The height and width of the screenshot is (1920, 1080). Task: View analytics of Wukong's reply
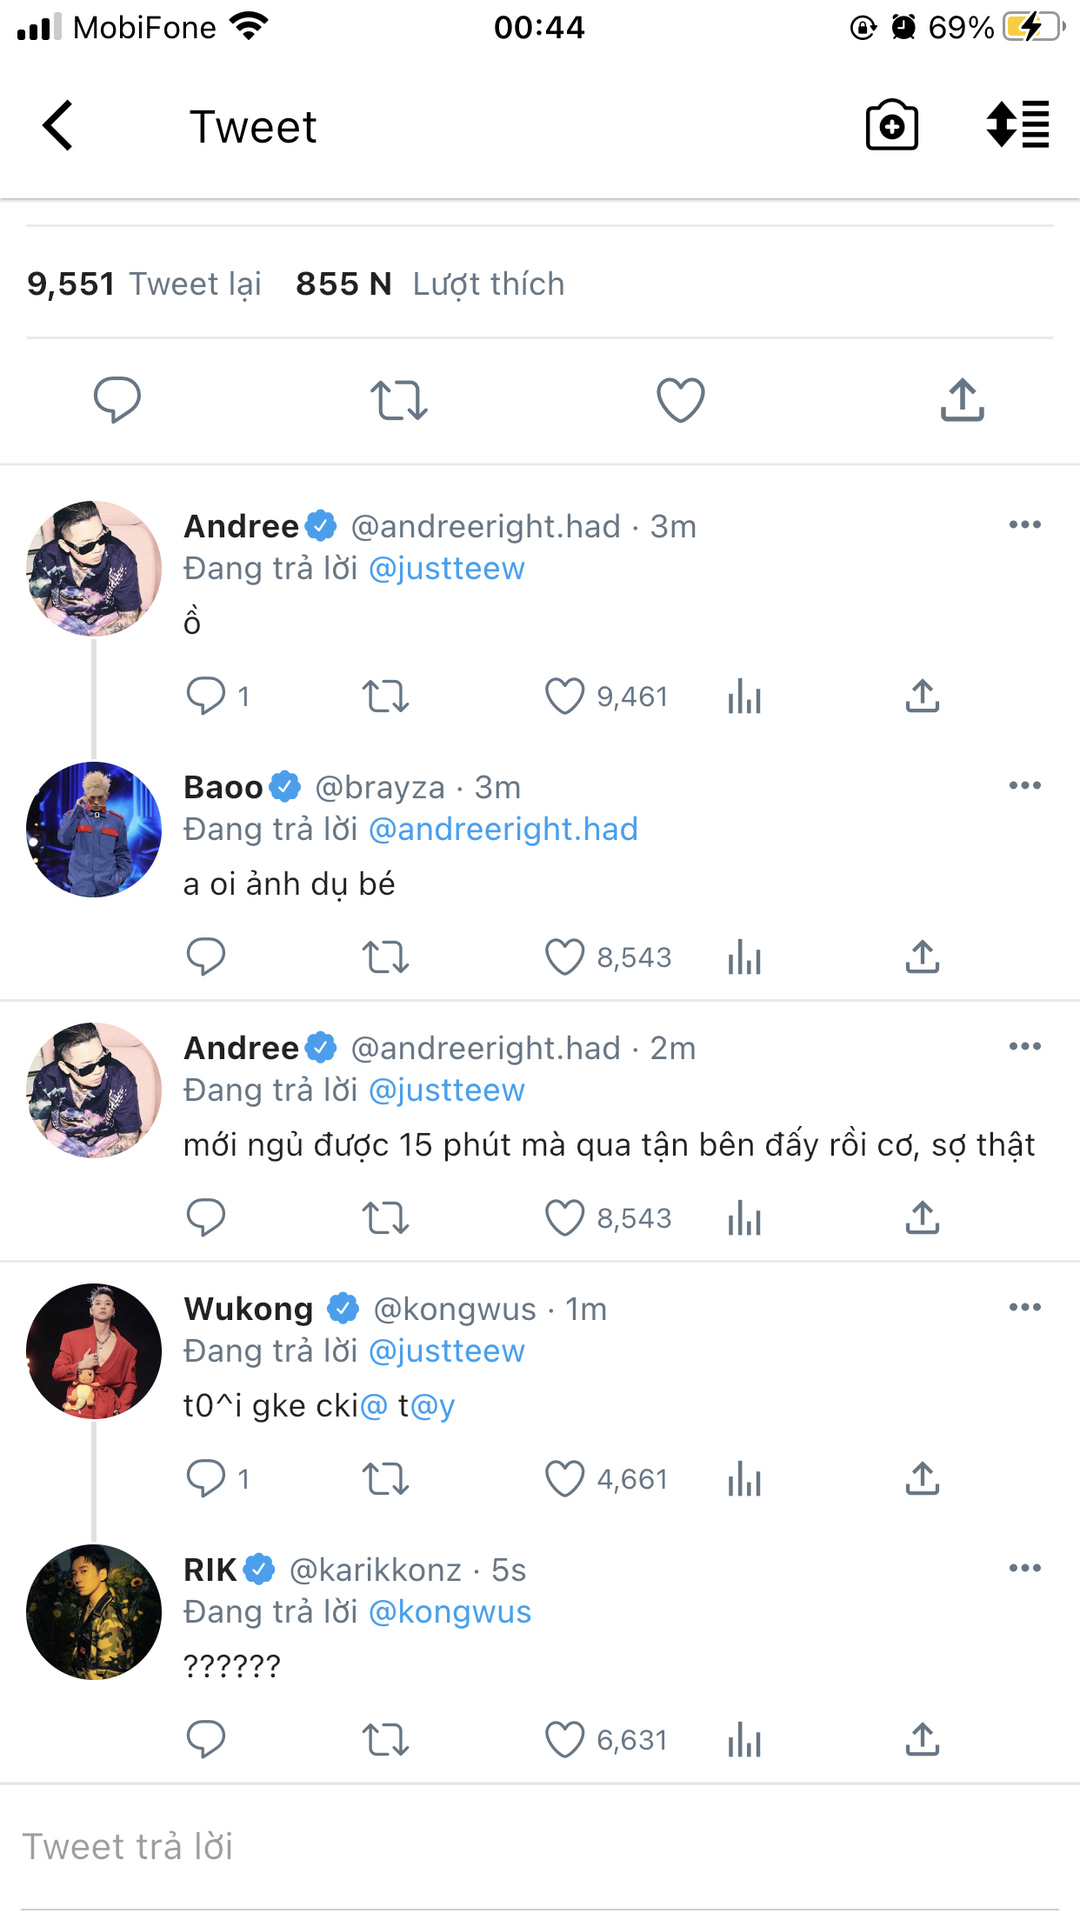[744, 1479]
